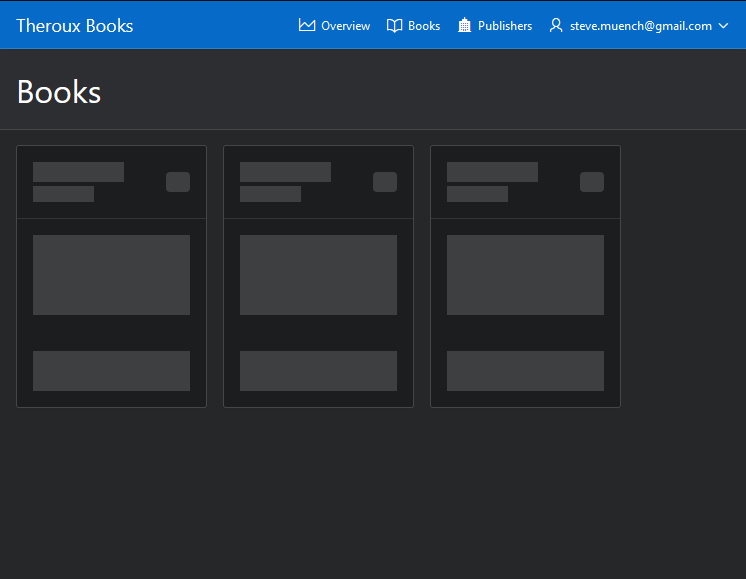Click the user profile silhouette icon
The height and width of the screenshot is (579, 746).
tap(556, 25)
